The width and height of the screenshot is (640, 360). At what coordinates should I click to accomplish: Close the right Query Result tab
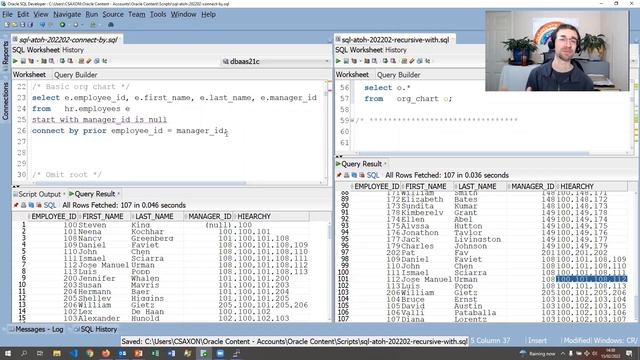[x=385, y=164]
